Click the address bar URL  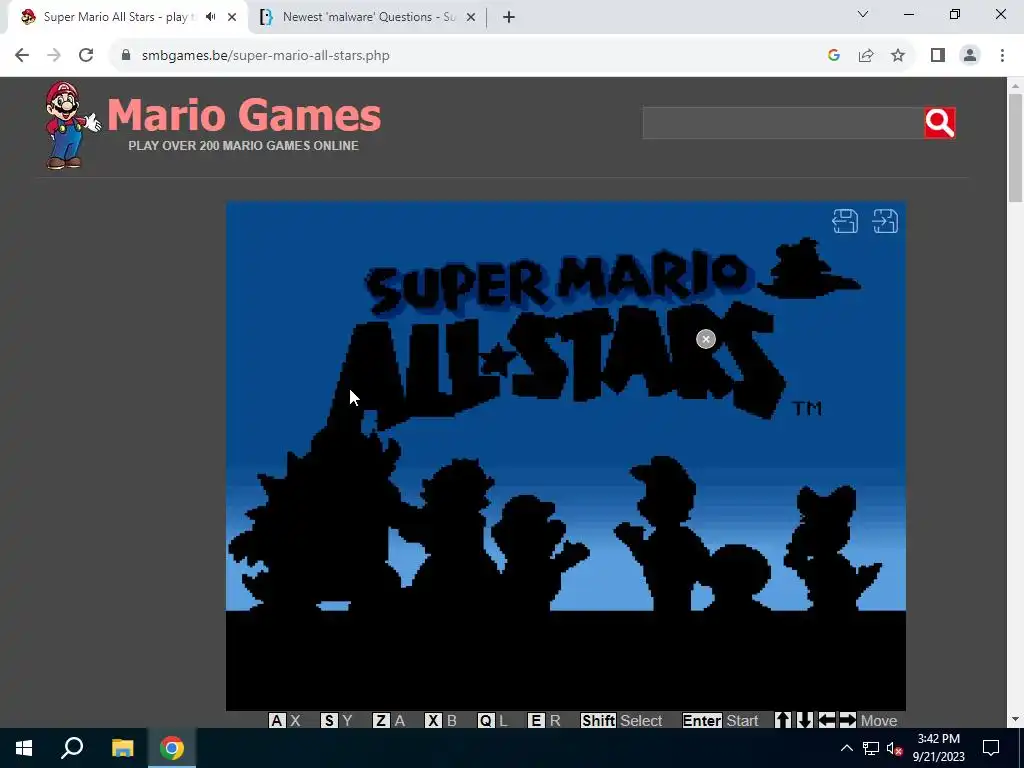(266, 56)
